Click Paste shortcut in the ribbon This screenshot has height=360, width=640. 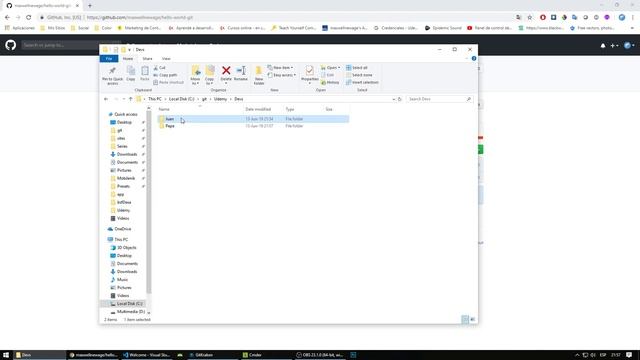(x=169, y=82)
